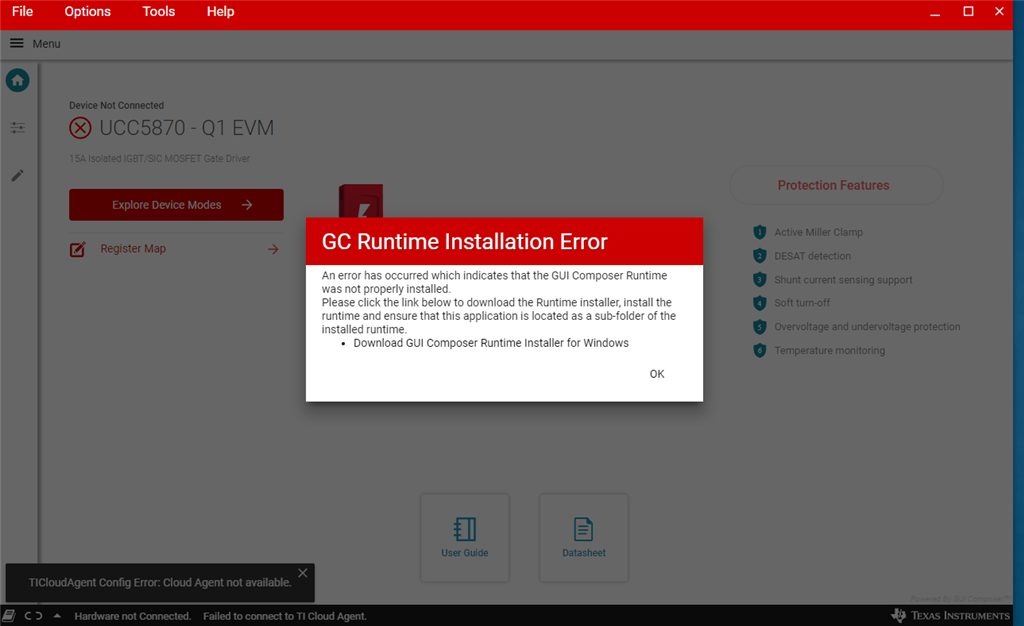The image size is (1024, 626).
Task: Click 15A Isolated IGBT/SiC MOSFET Gate Driver subtitle
Action: [159, 159]
